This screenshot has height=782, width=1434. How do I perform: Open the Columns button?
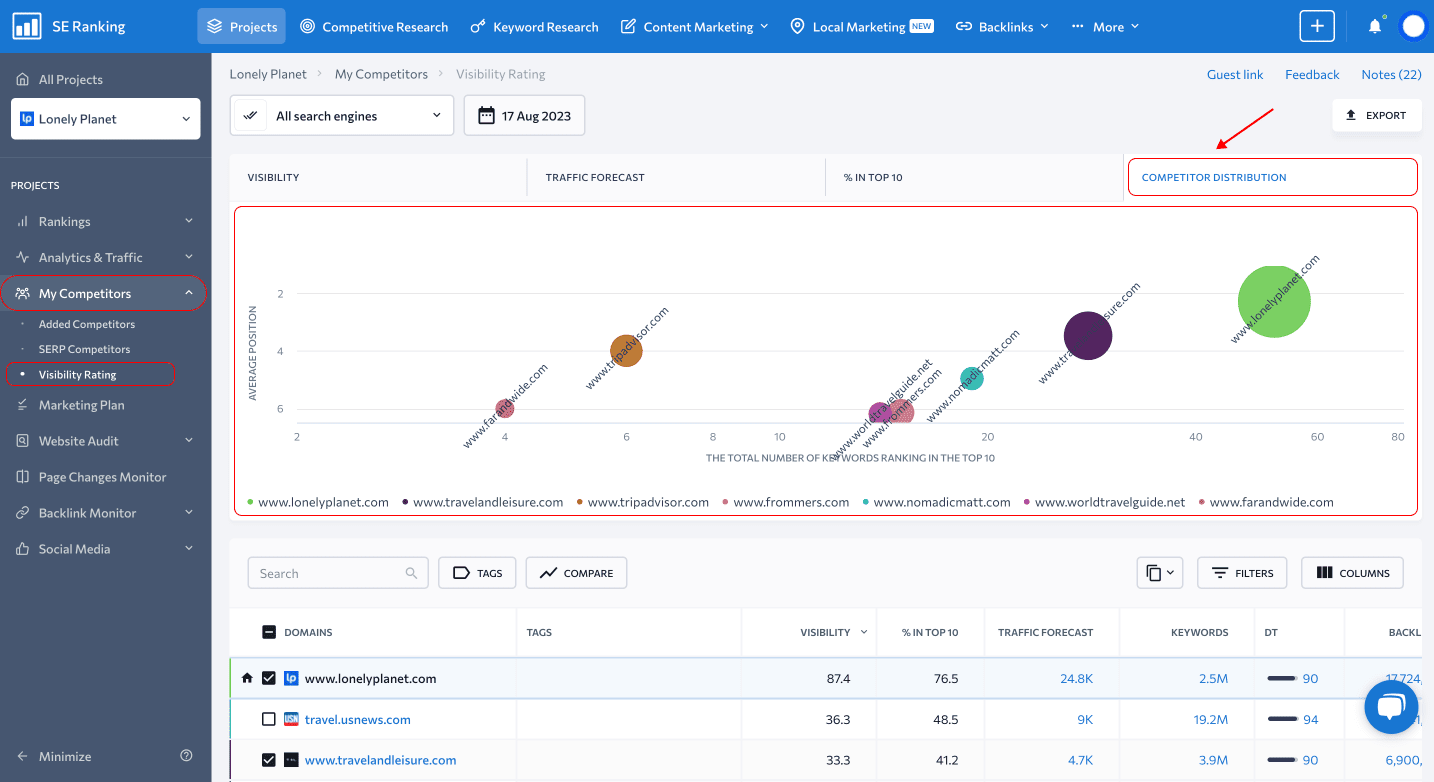coord(1352,573)
